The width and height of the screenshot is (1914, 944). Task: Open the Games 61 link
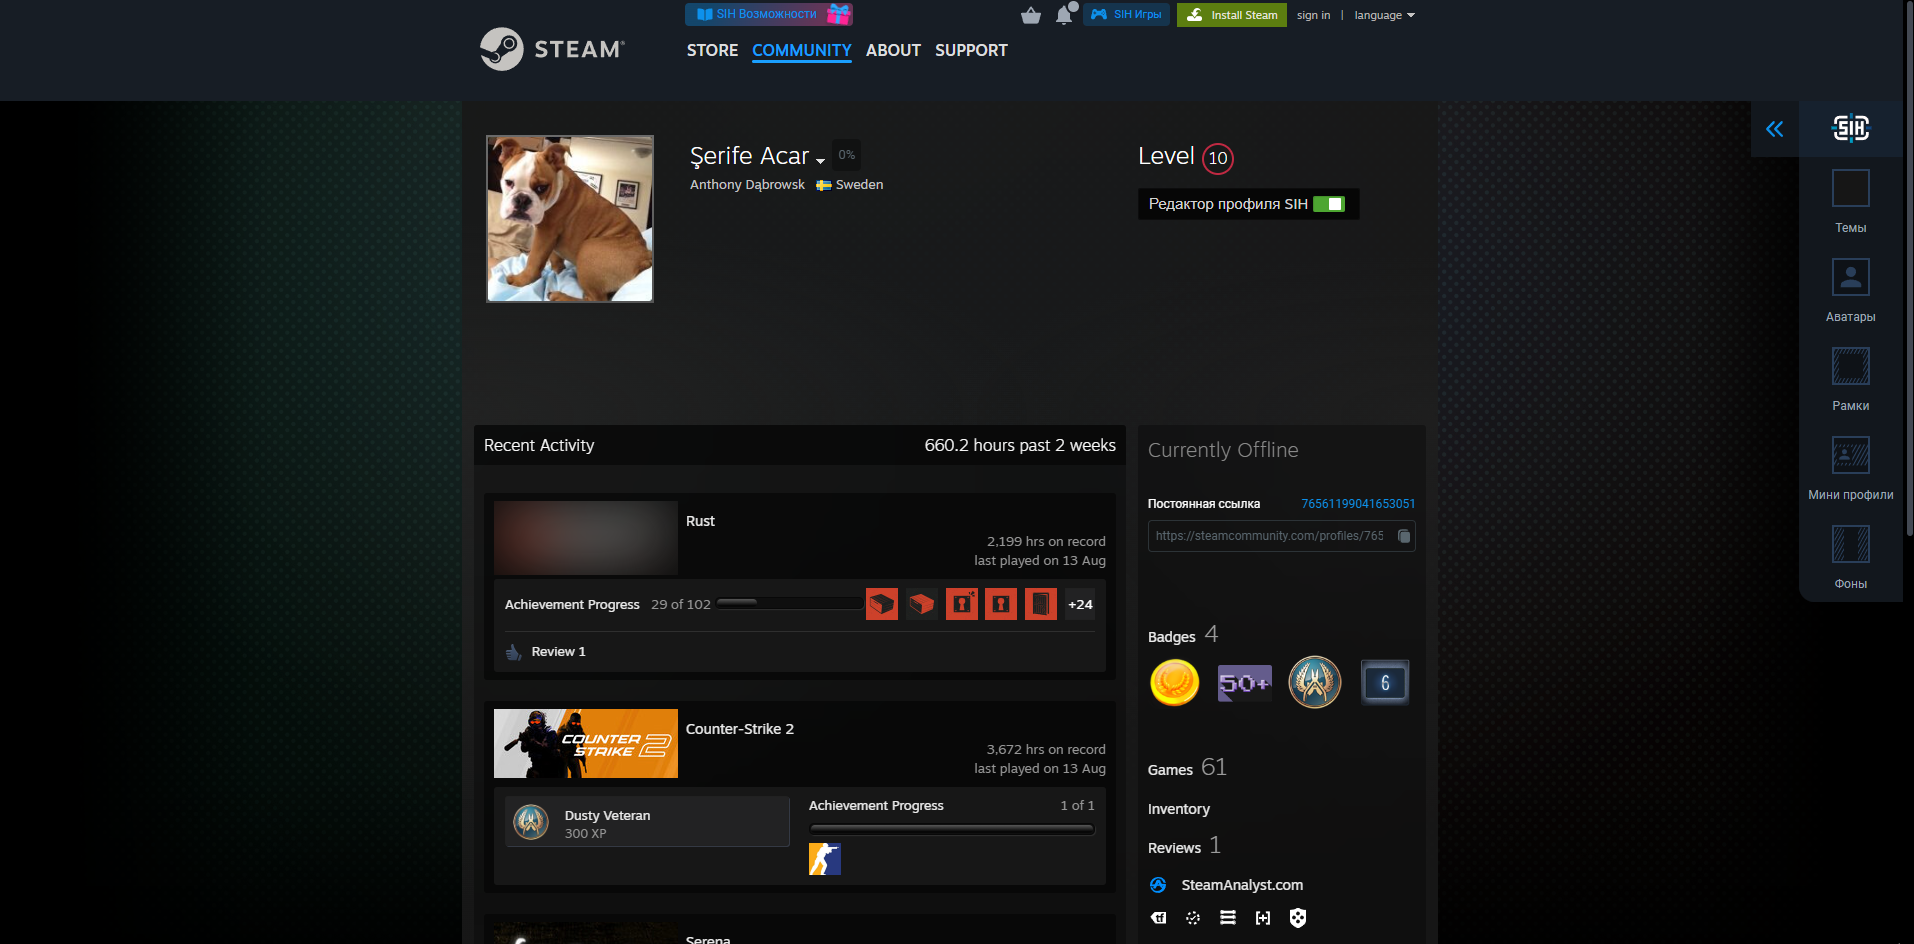click(1187, 768)
